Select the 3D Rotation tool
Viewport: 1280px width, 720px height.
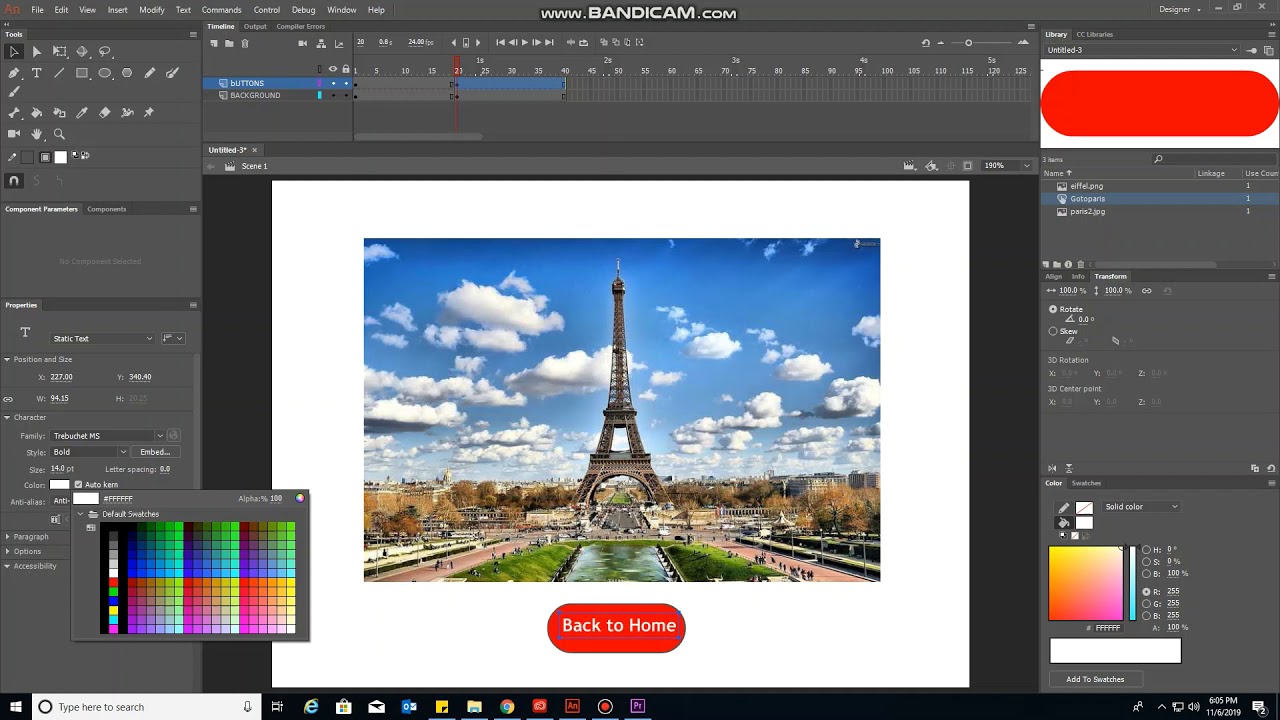pyautogui.click(x=82, y=51)
